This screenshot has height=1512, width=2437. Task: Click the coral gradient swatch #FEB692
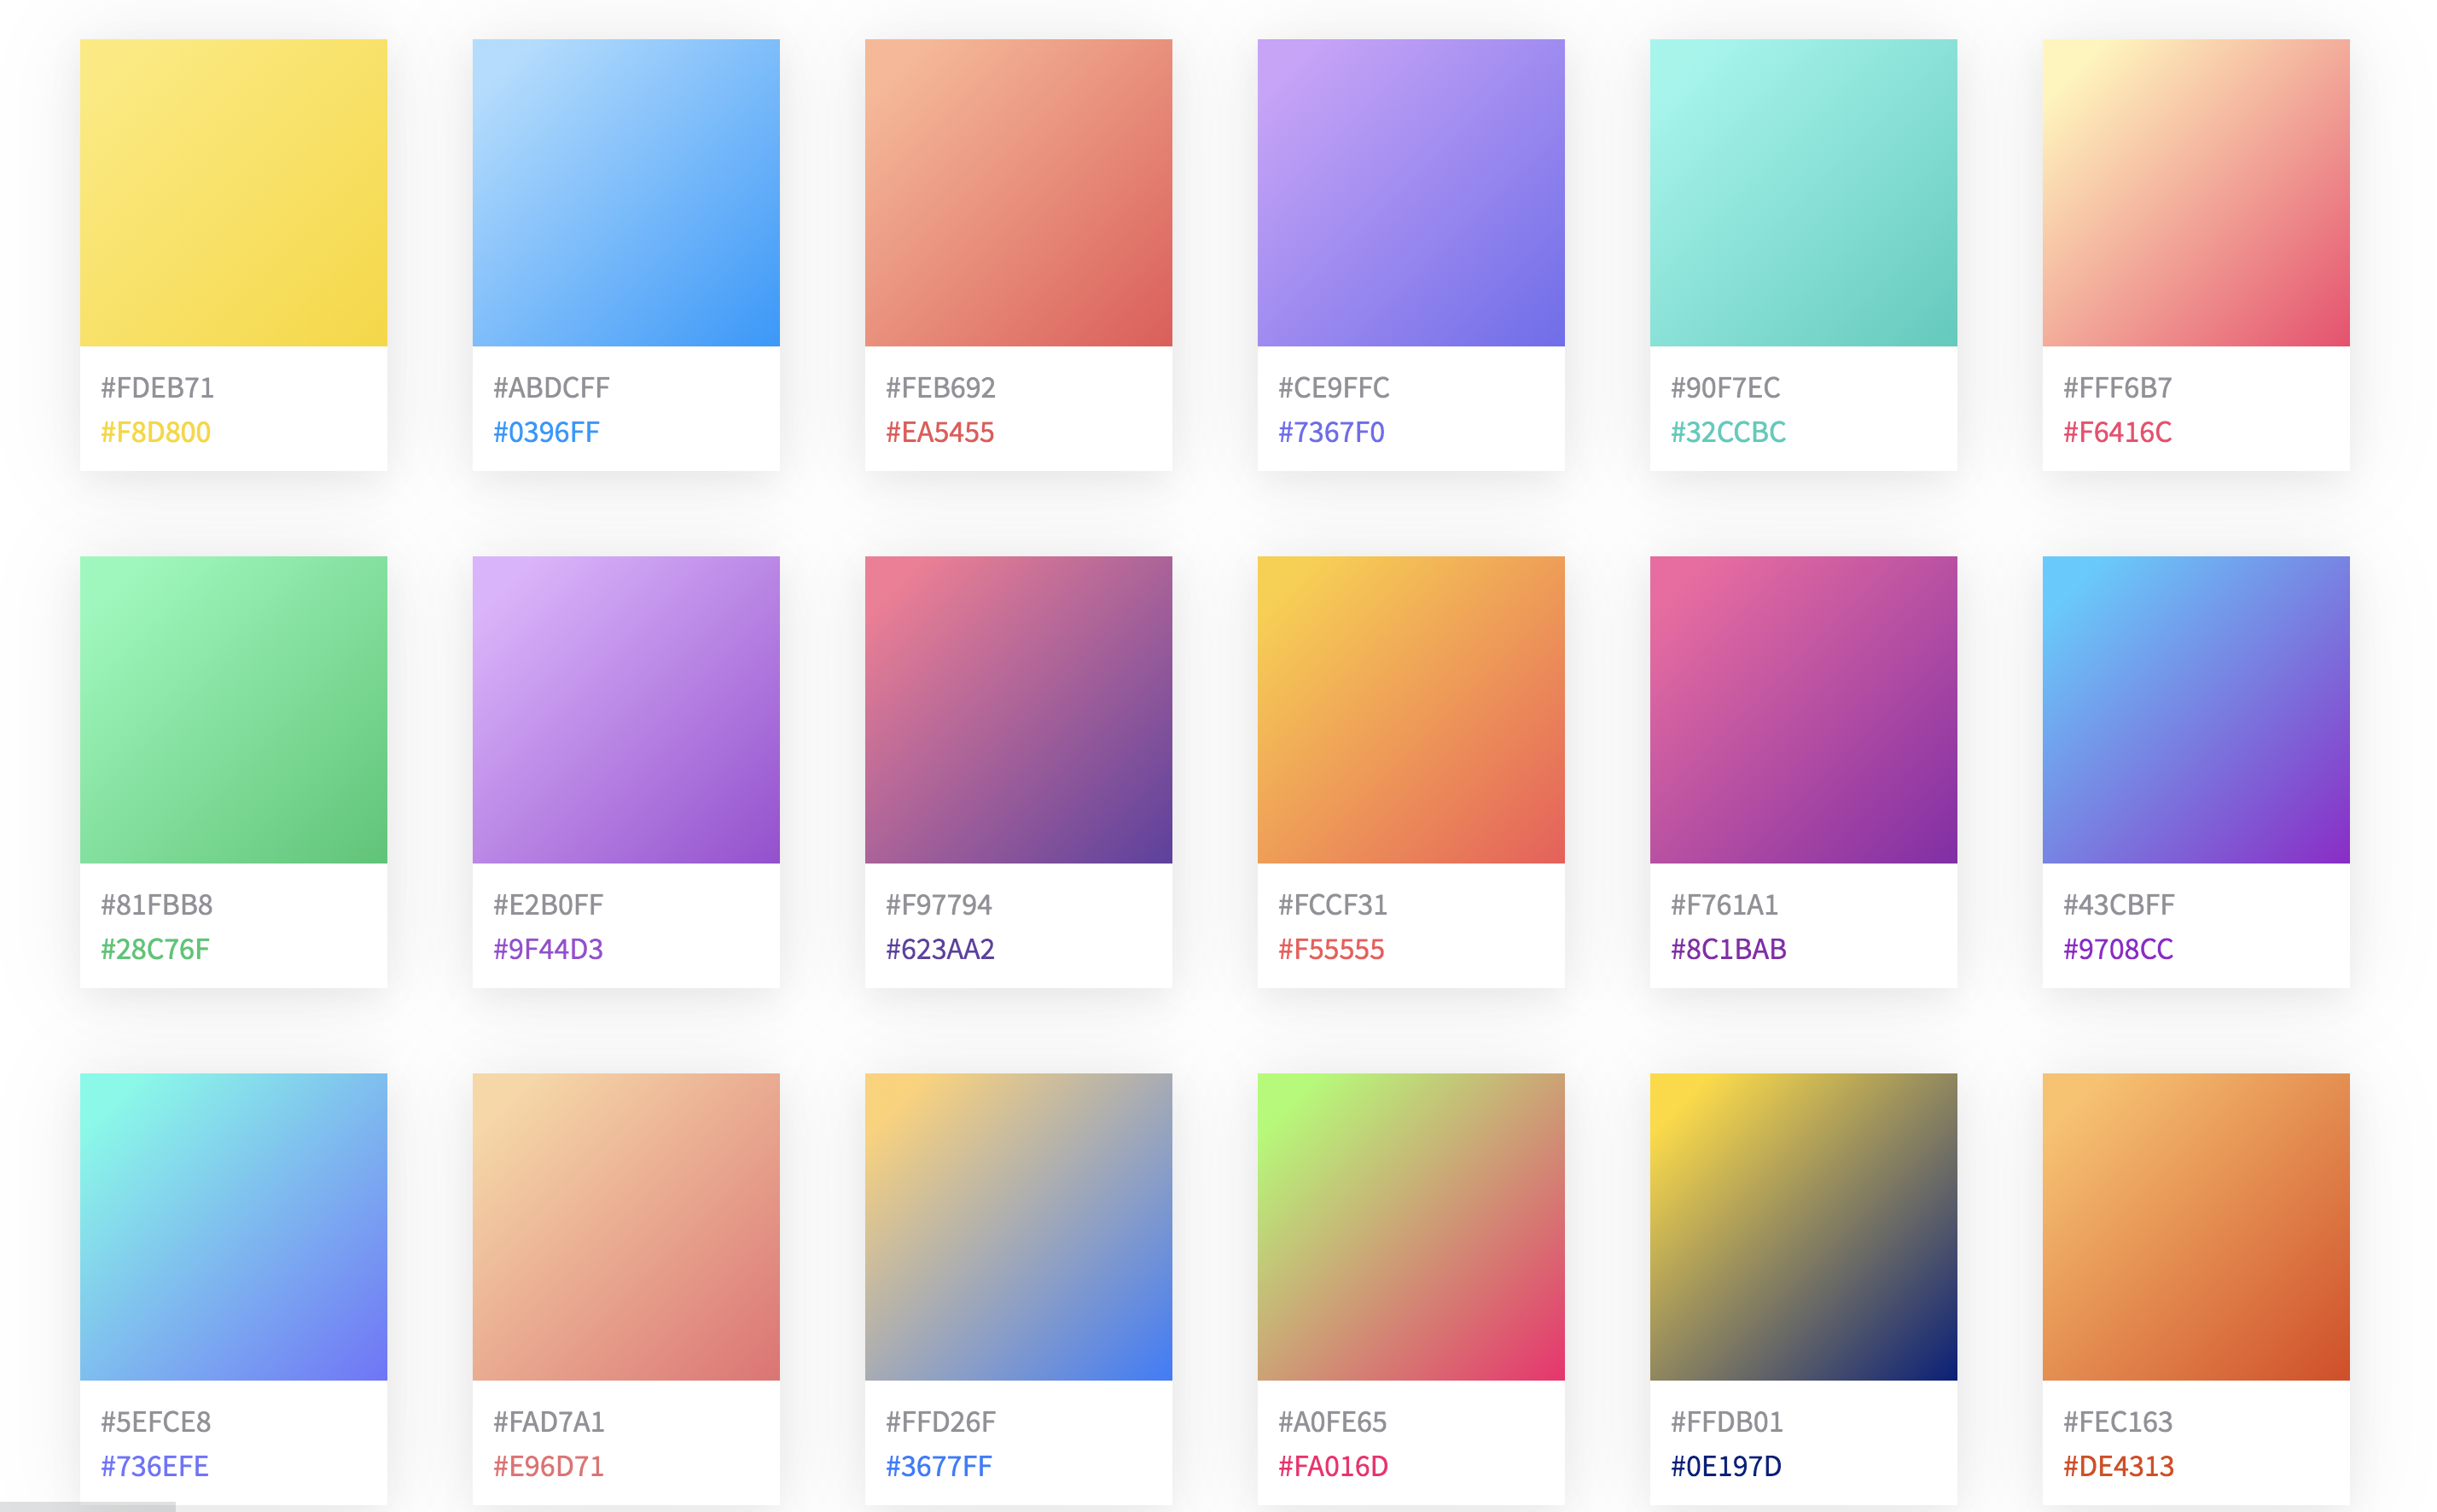[1018, 192]
